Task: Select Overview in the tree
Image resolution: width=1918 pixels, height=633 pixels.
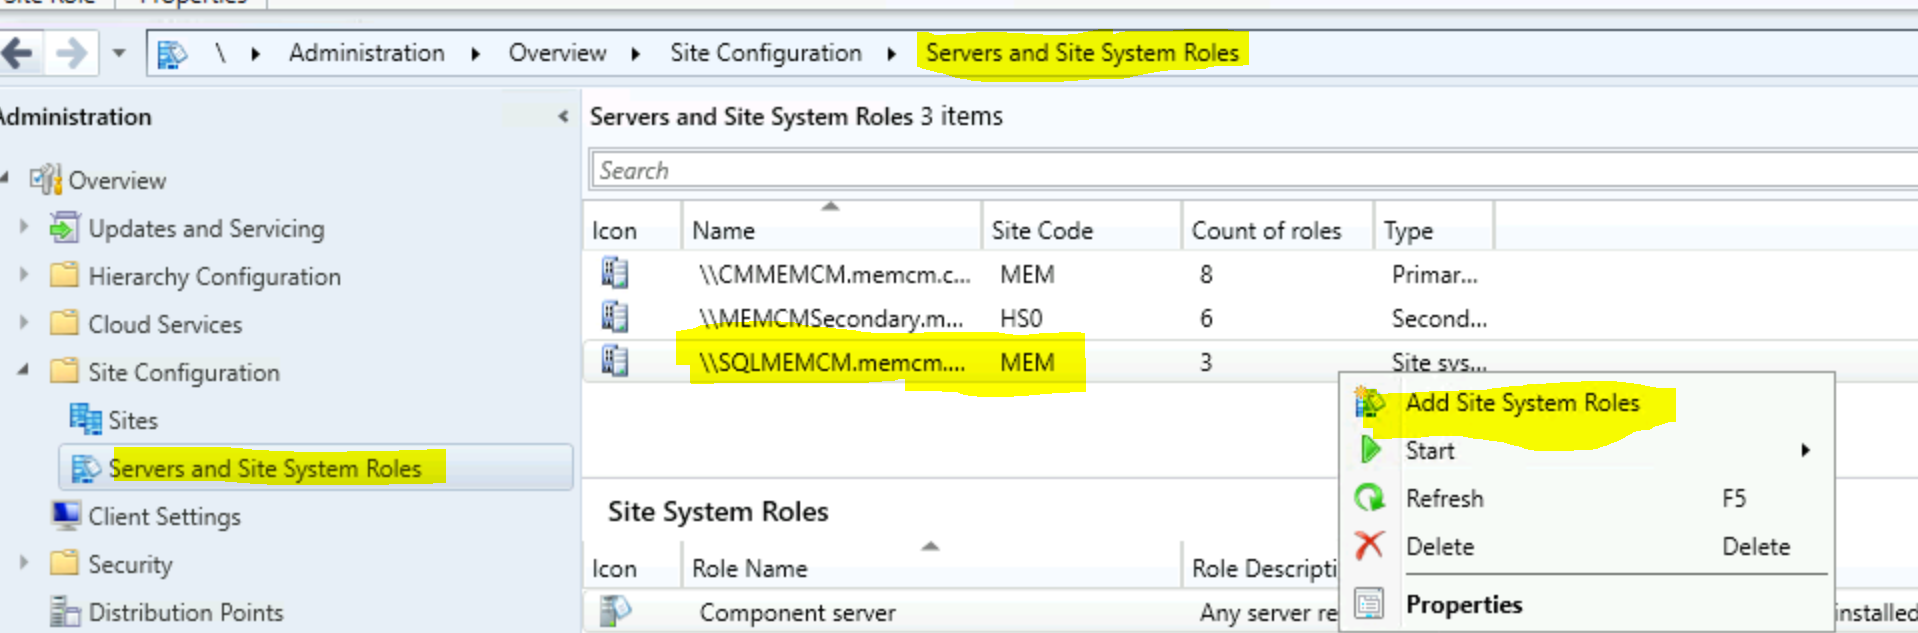Action: (x=117, y=181)
